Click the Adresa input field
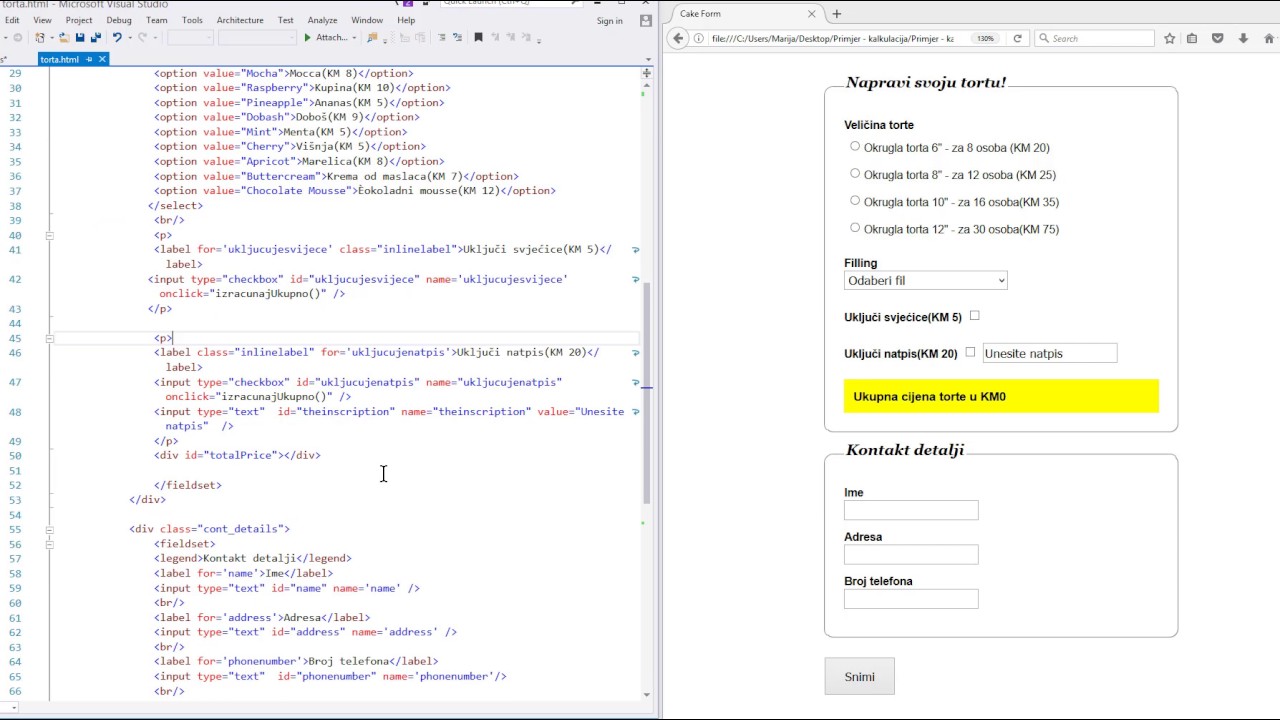The width and height of the screenshot is (1280, 720). click(911, 554)
